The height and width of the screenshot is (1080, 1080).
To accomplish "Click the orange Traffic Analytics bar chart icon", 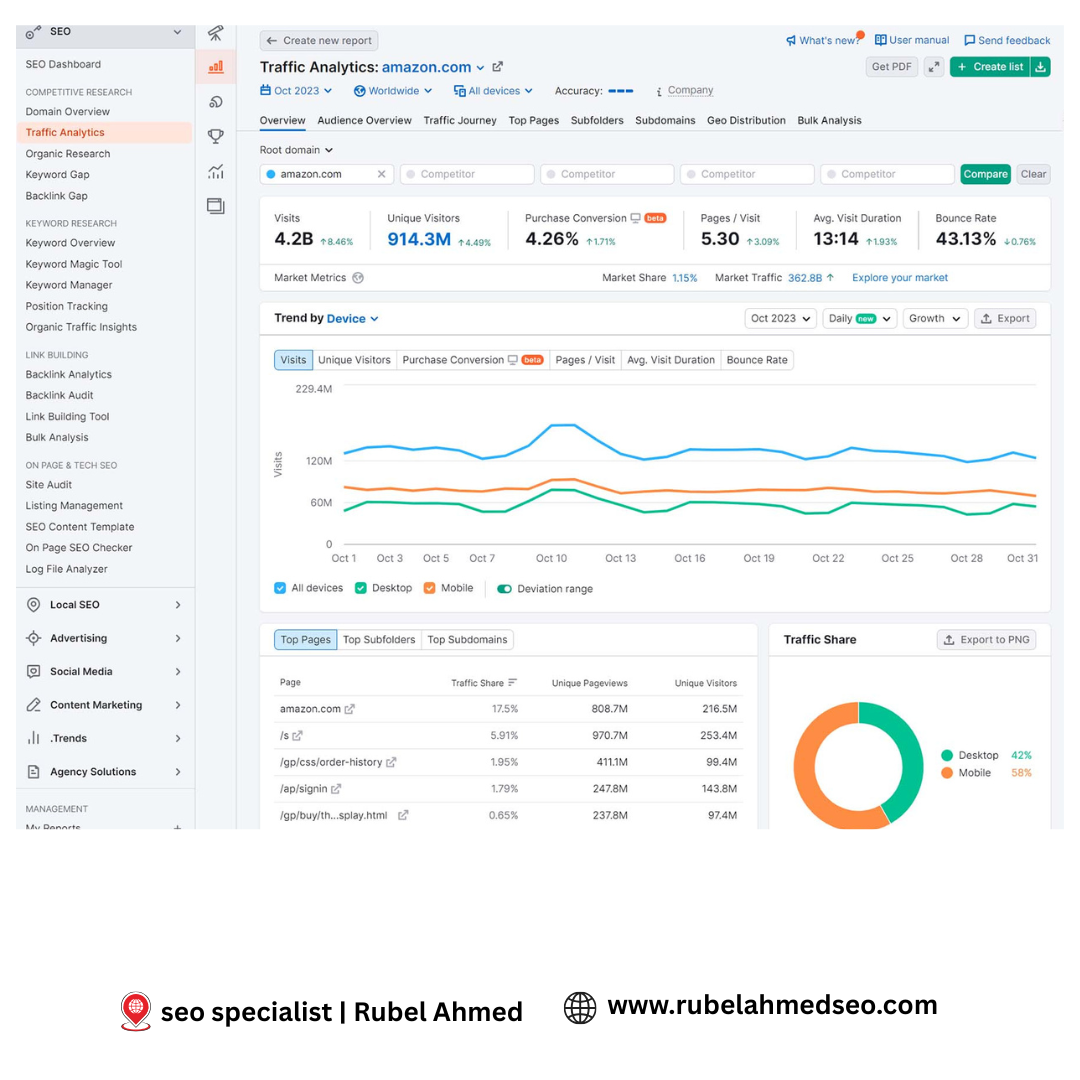I will click(215, 68).
